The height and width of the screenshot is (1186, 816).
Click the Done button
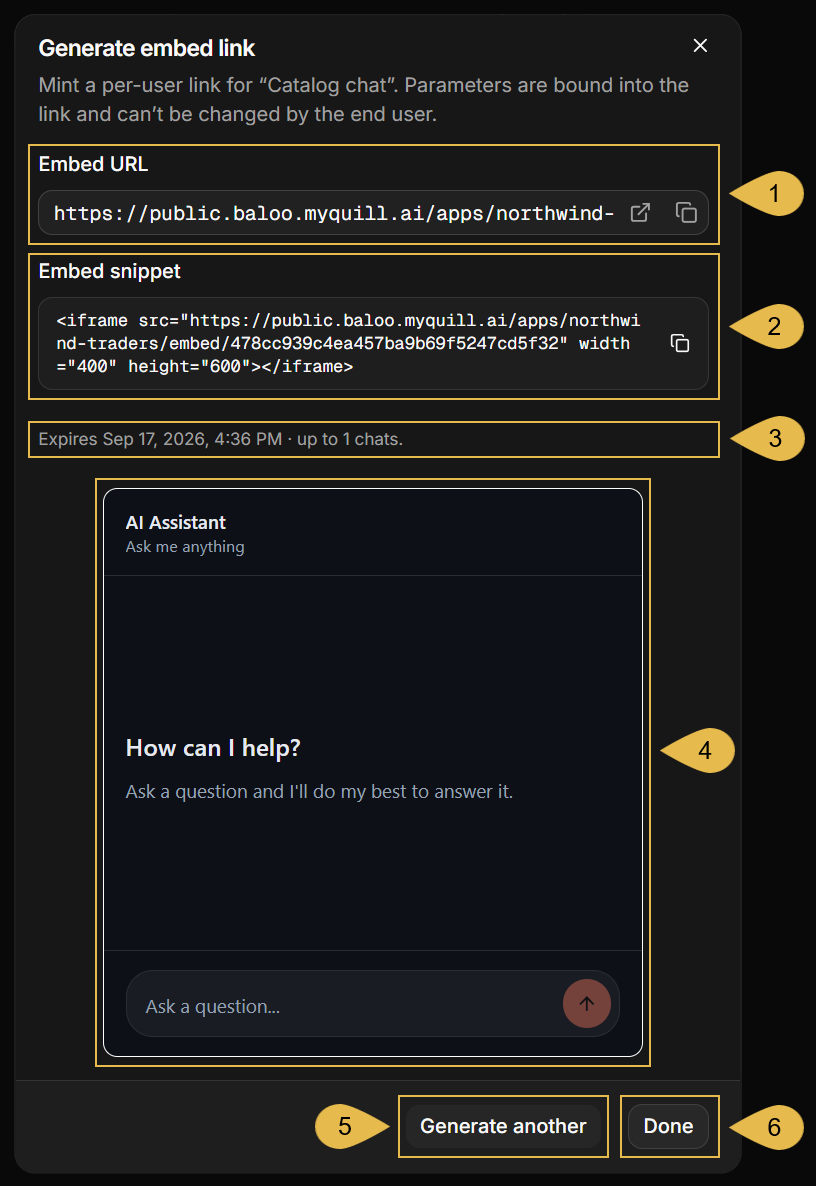click(x=669, y=1126)
